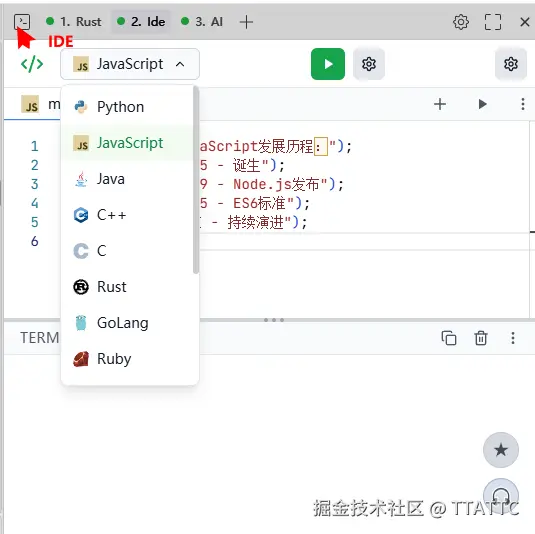Viewport: 535px width, 534px height.
Task: Collapse the JavaScript language dropdown
Action: point(130,64)
